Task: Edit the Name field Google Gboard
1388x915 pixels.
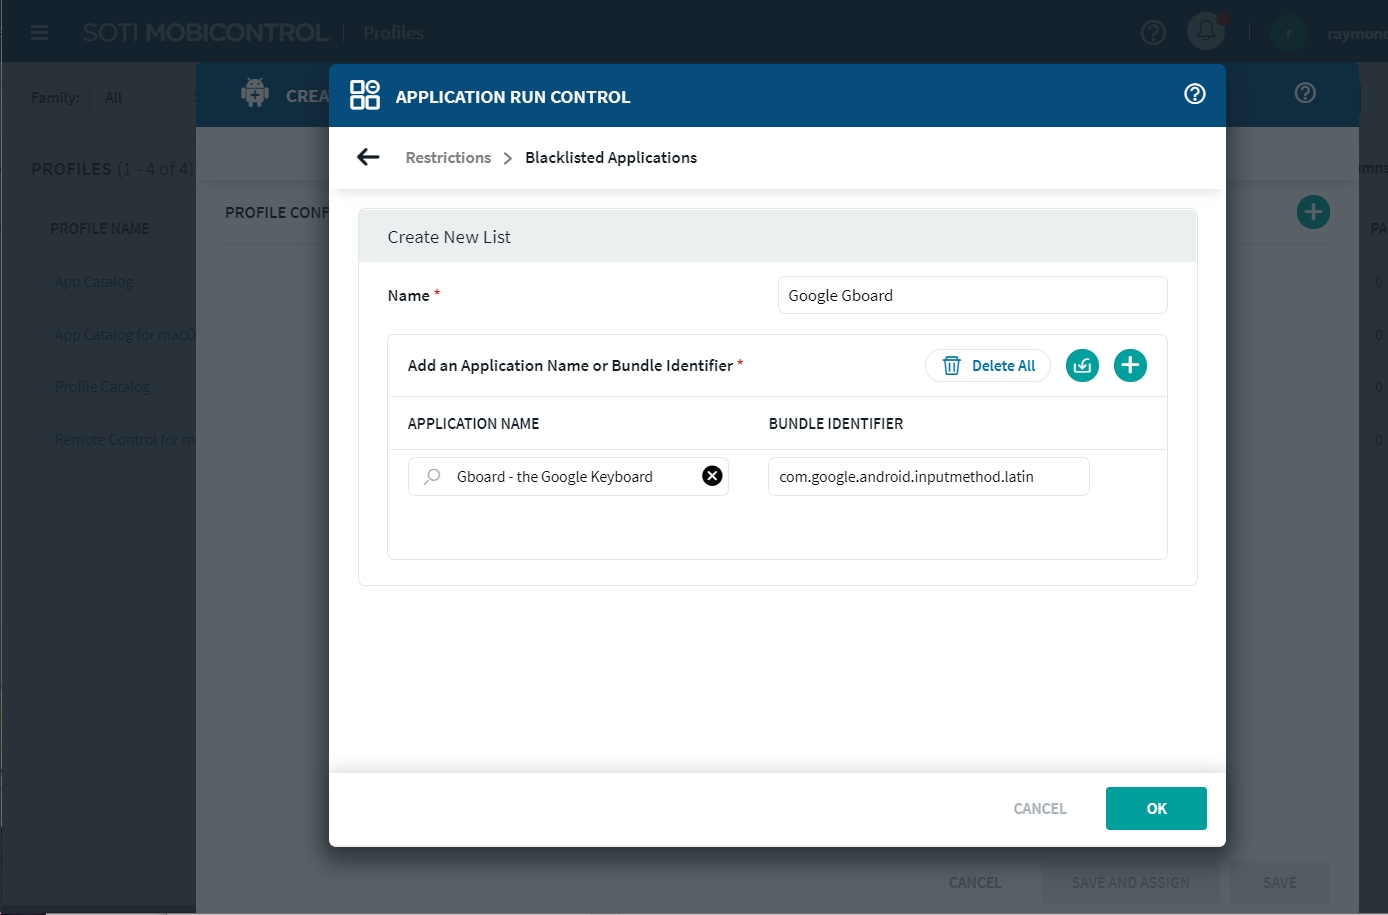Action: coord(971,295)
